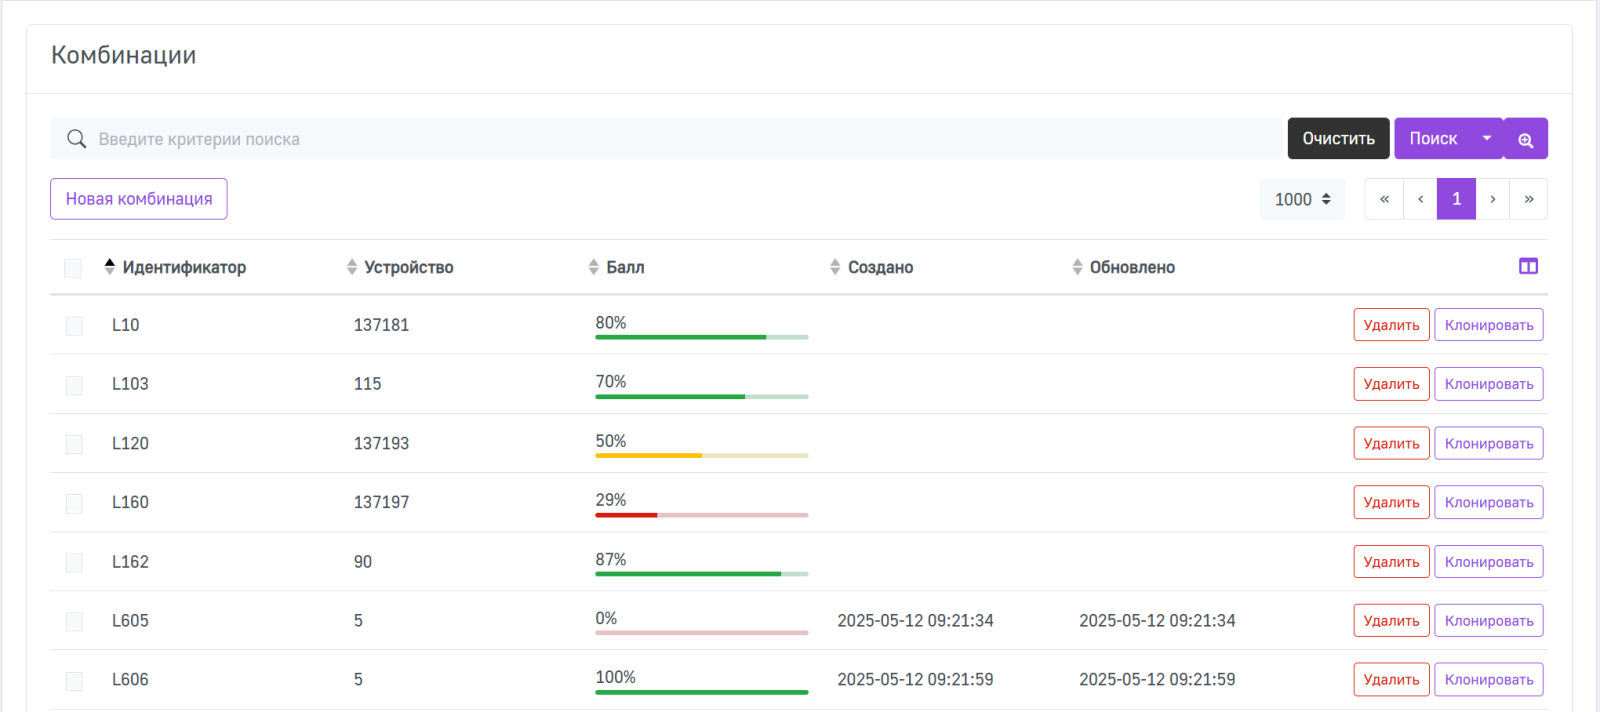Open the Поиск dropdown caret
1600x712 pixels.
point(1487,139)
